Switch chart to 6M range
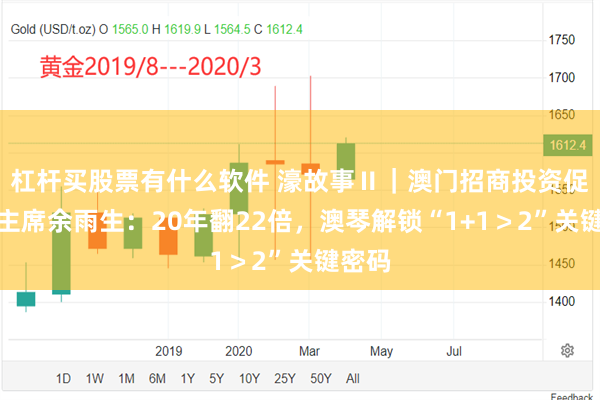This screenshot has width=600, height=400. [x=157, y=379]
